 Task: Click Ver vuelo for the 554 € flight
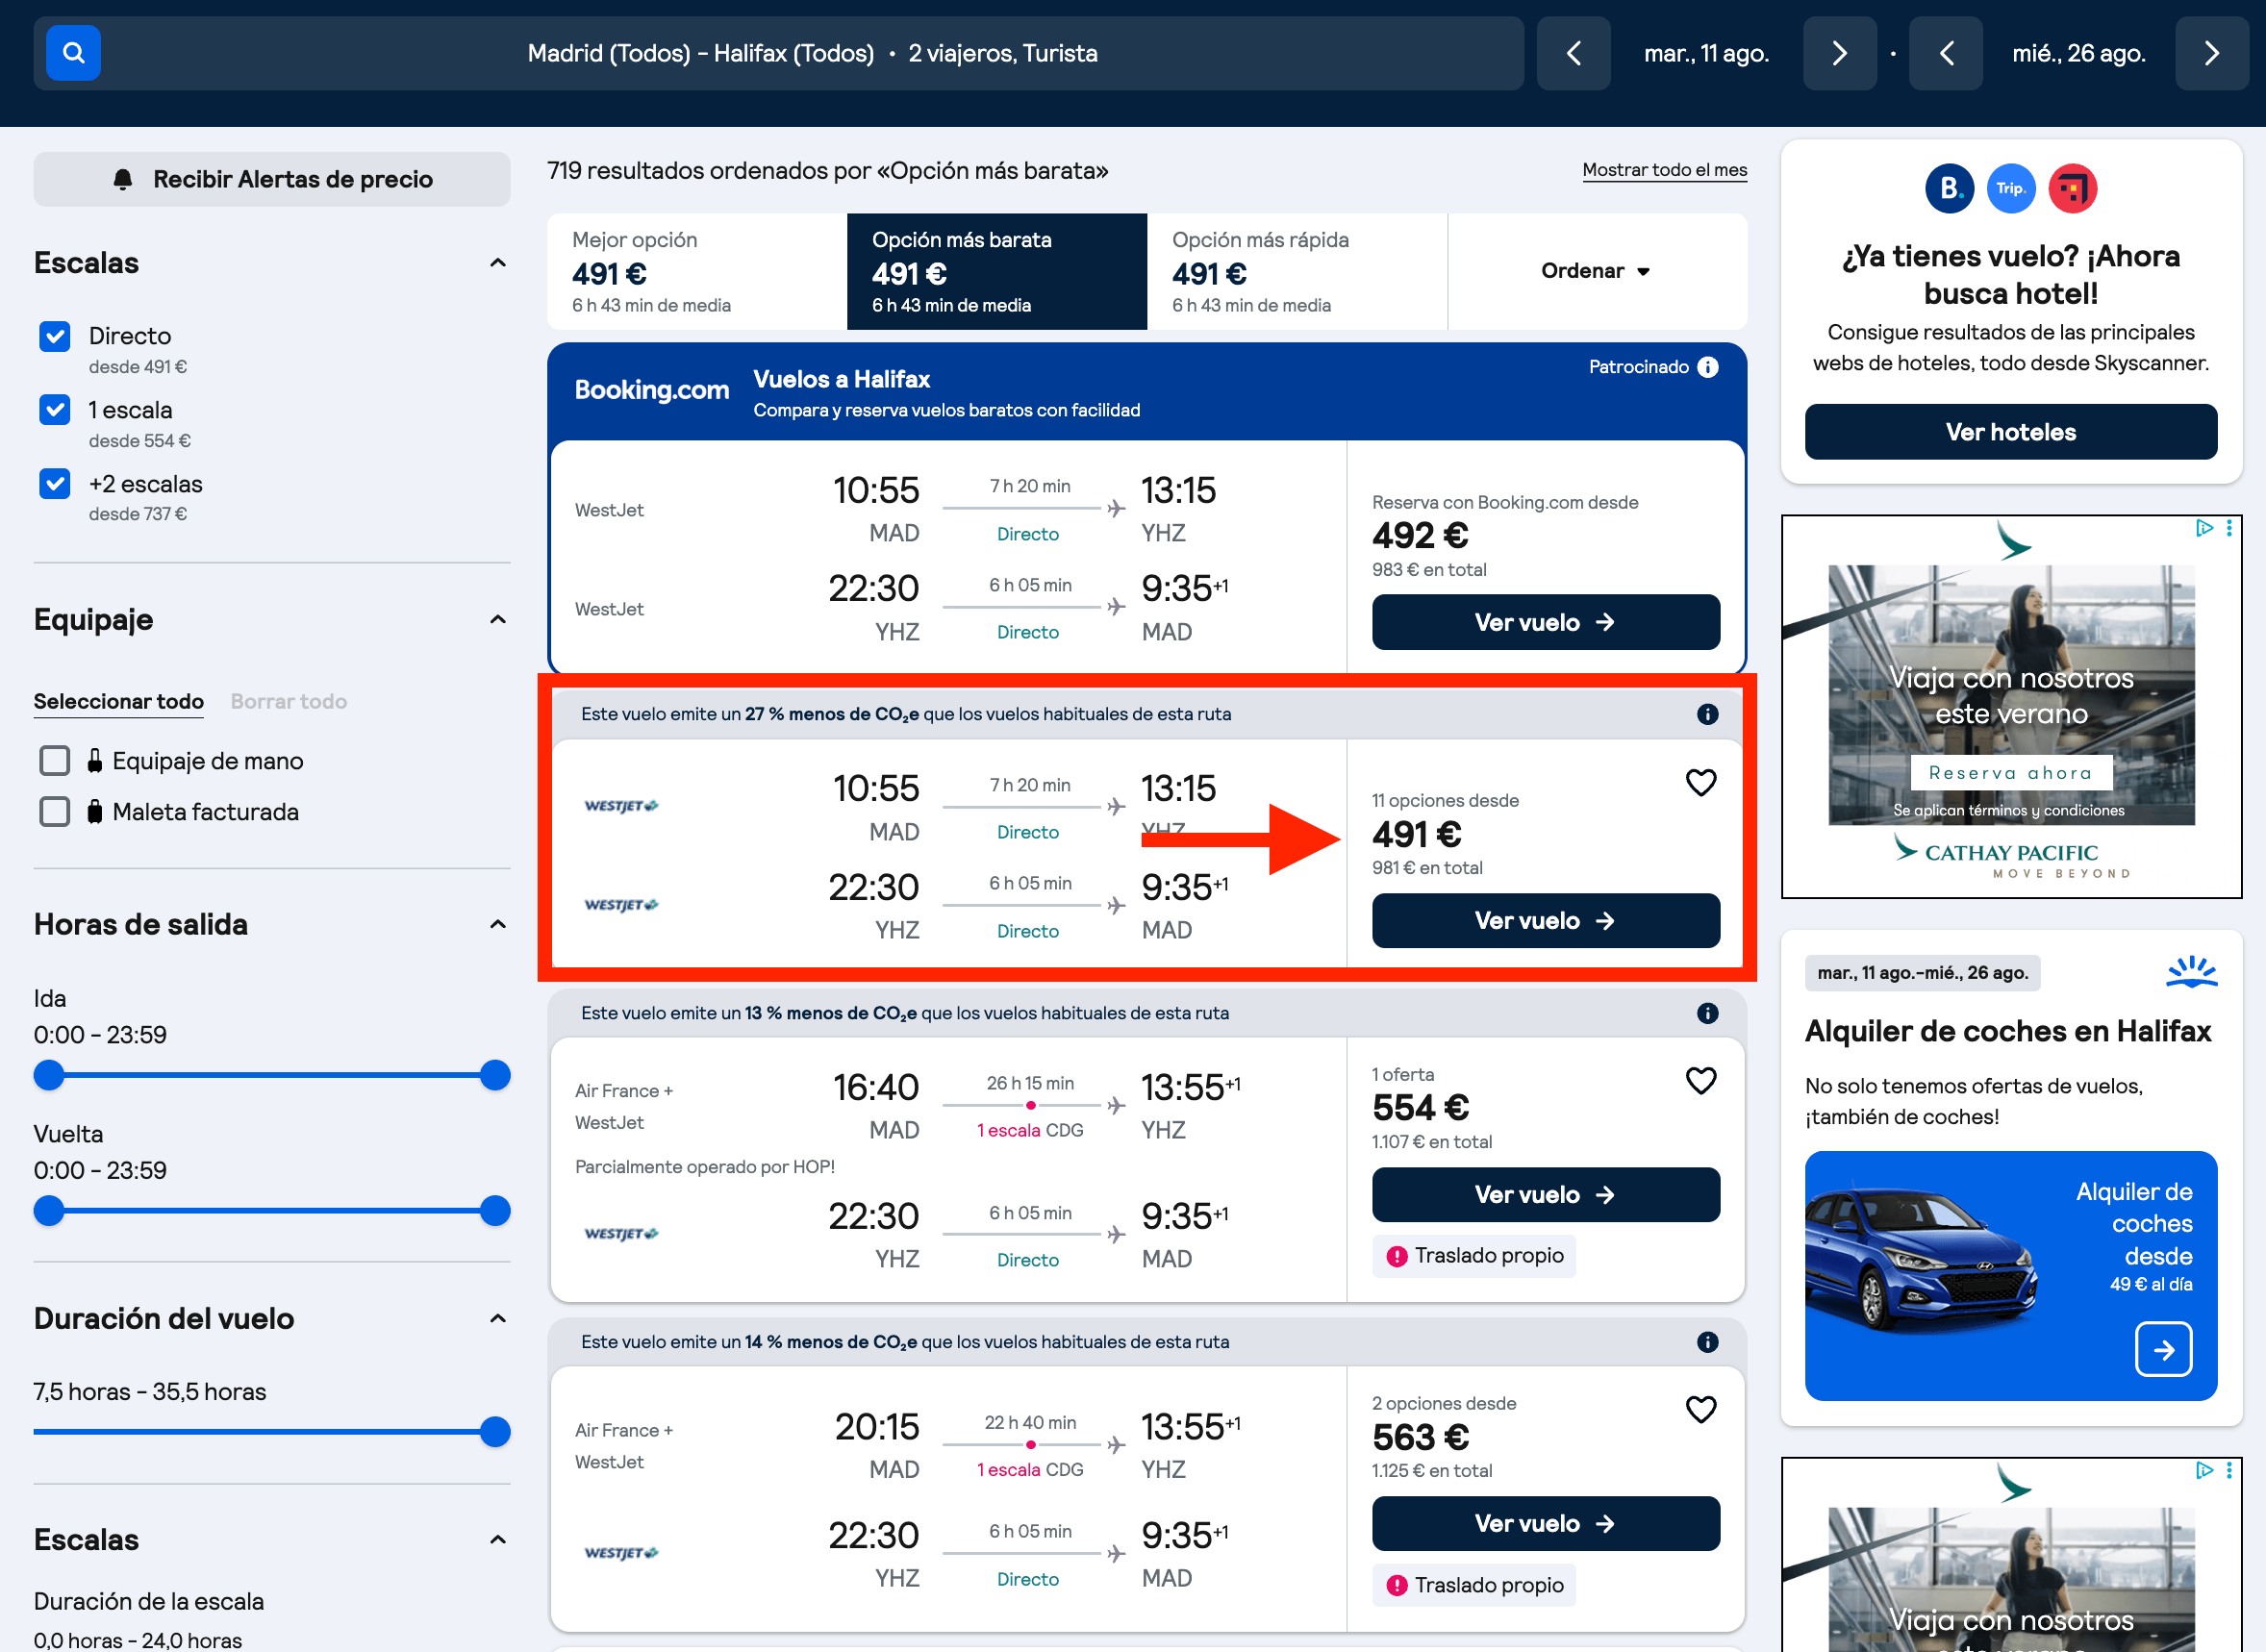click(1546, 1195)
